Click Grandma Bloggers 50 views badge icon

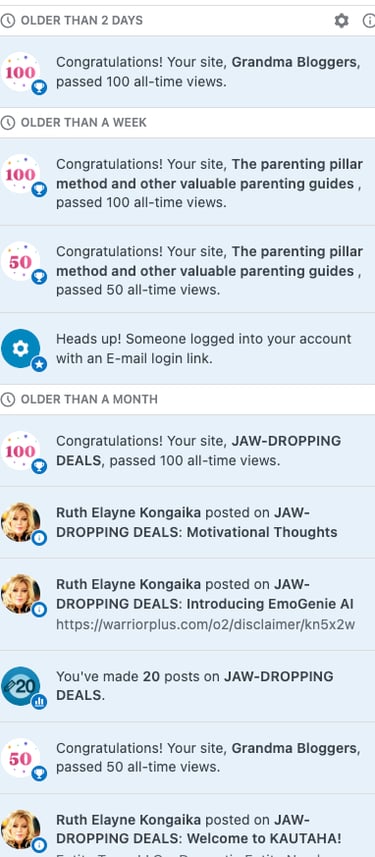[21, 758]
